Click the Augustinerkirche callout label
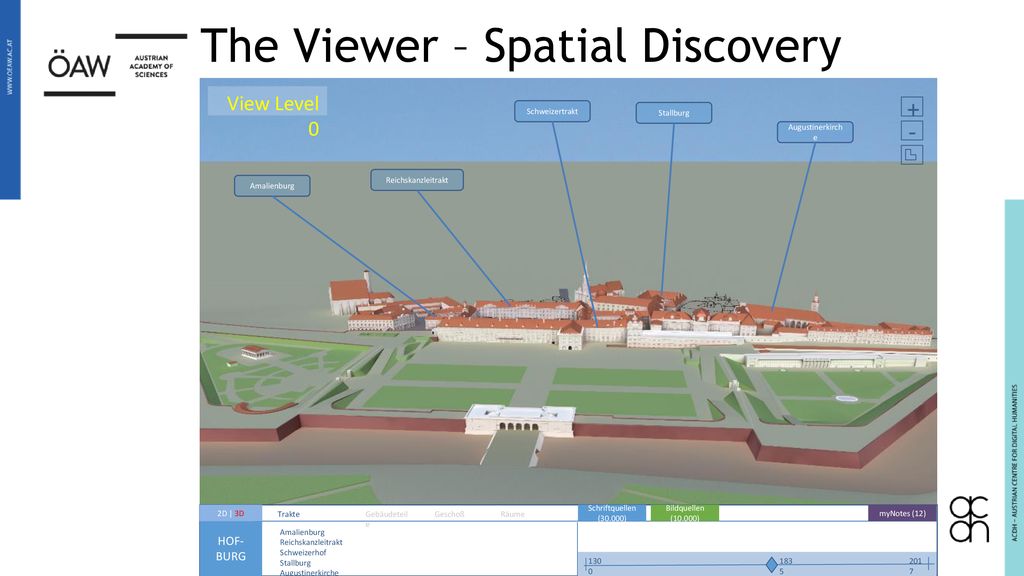The height and width of the screenshot is (576, 1024). click(x=815, y=132)
